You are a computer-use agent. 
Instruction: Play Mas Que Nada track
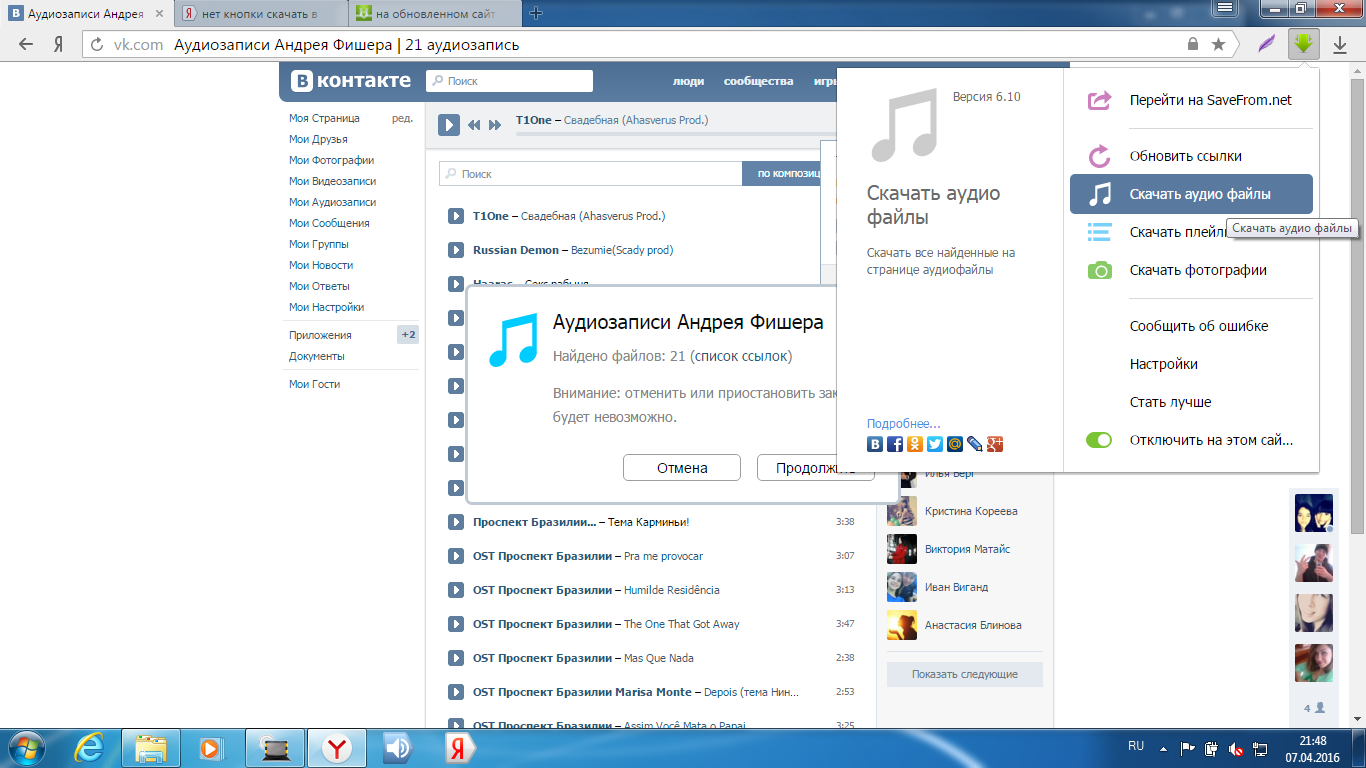point(455,658)
